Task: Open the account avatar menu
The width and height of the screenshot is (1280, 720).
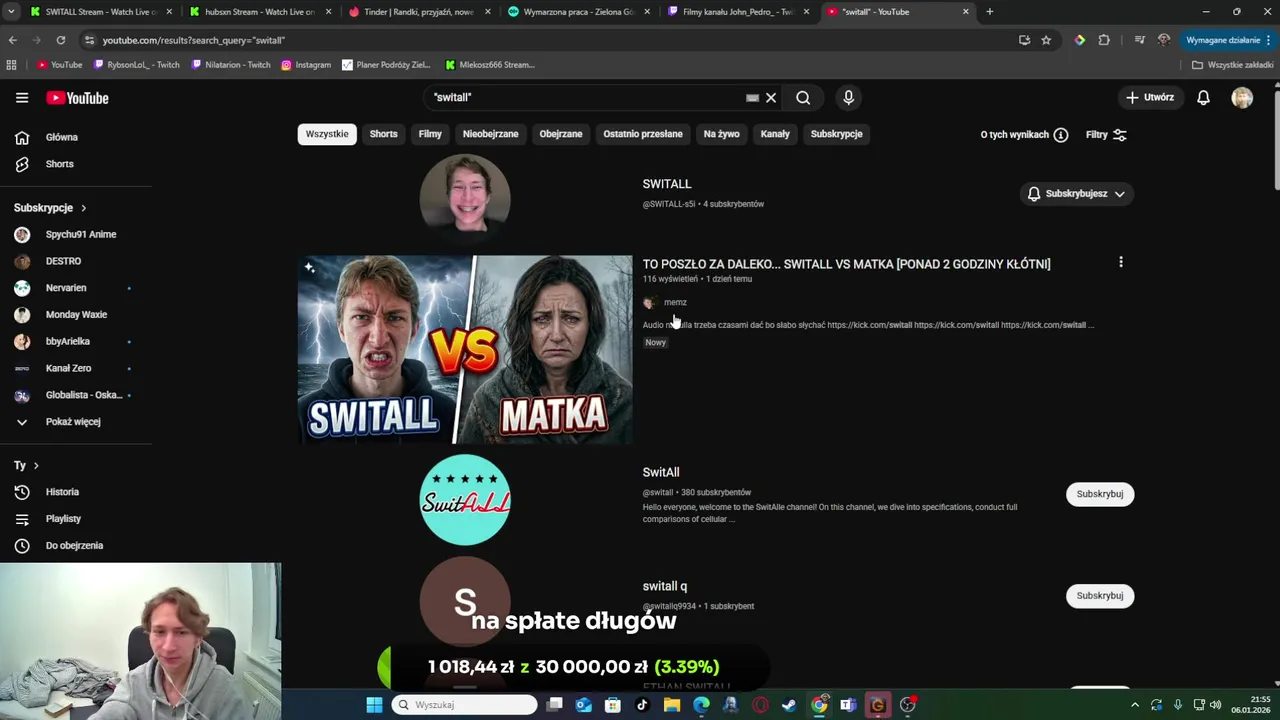Action: coord(1242,98)
